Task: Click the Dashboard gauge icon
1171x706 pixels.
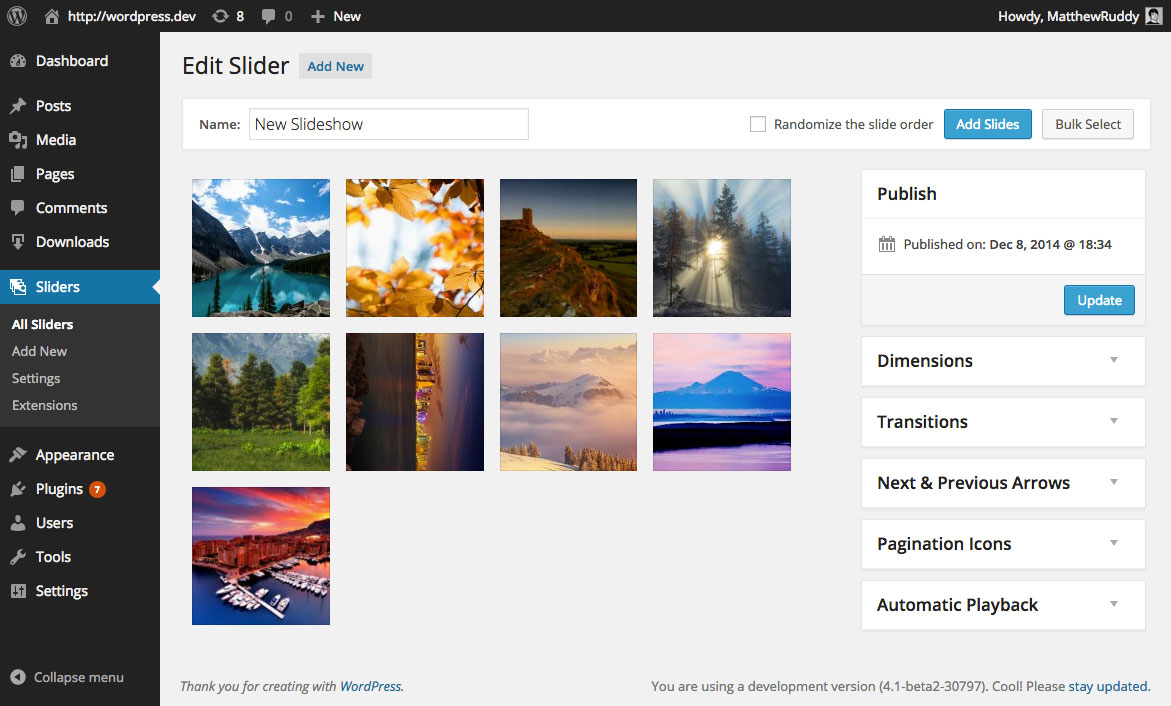Action: (x=18, y=61)
